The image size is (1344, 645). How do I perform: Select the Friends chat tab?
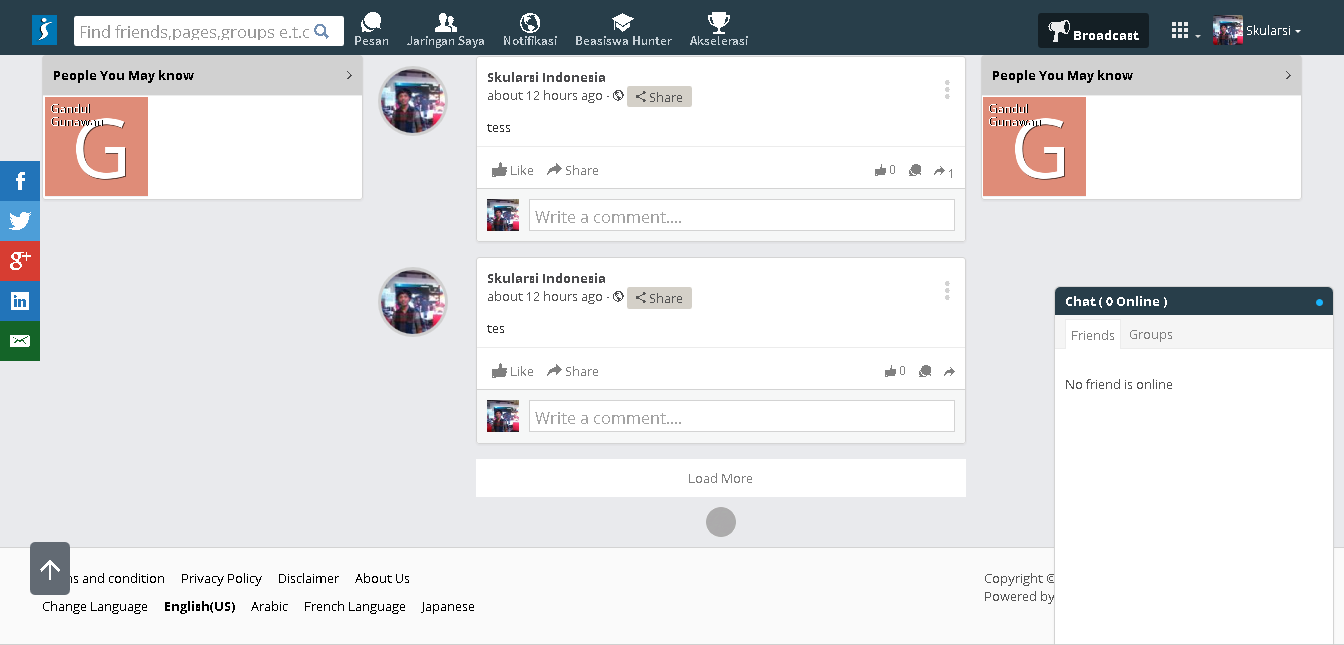(1092, 335)
